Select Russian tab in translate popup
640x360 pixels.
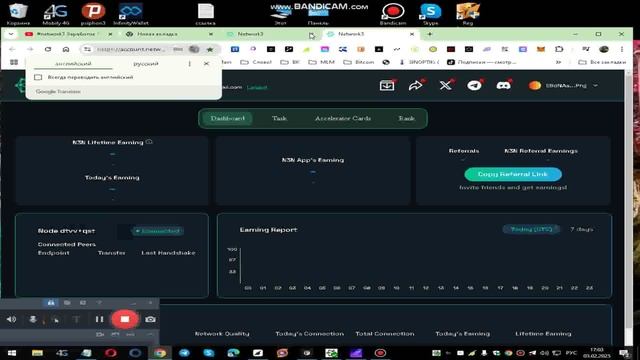(x=146, y=64)
